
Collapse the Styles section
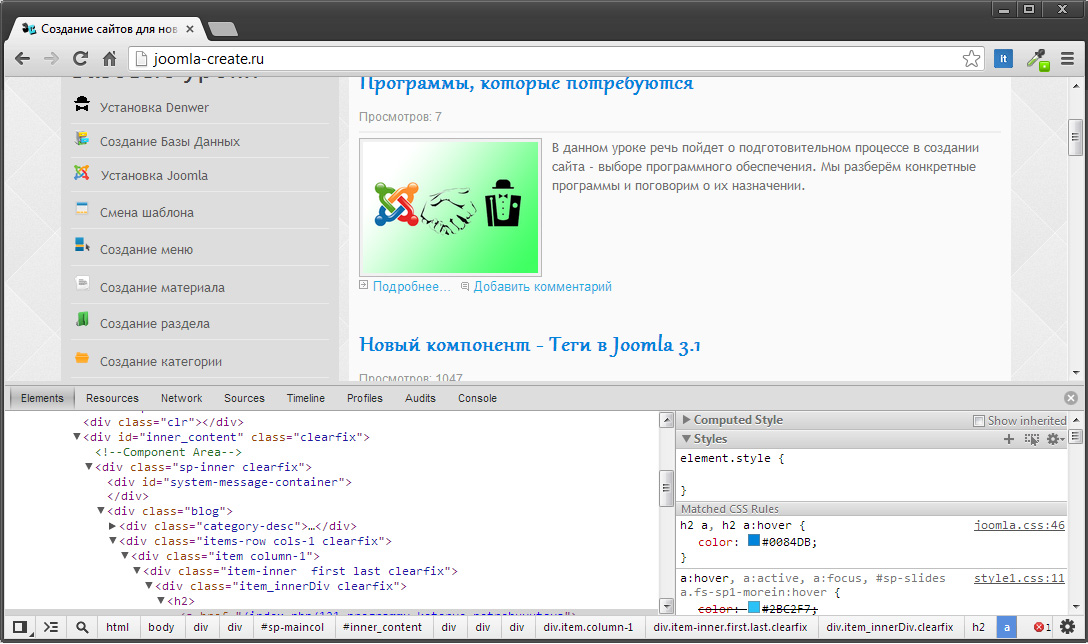686,439
